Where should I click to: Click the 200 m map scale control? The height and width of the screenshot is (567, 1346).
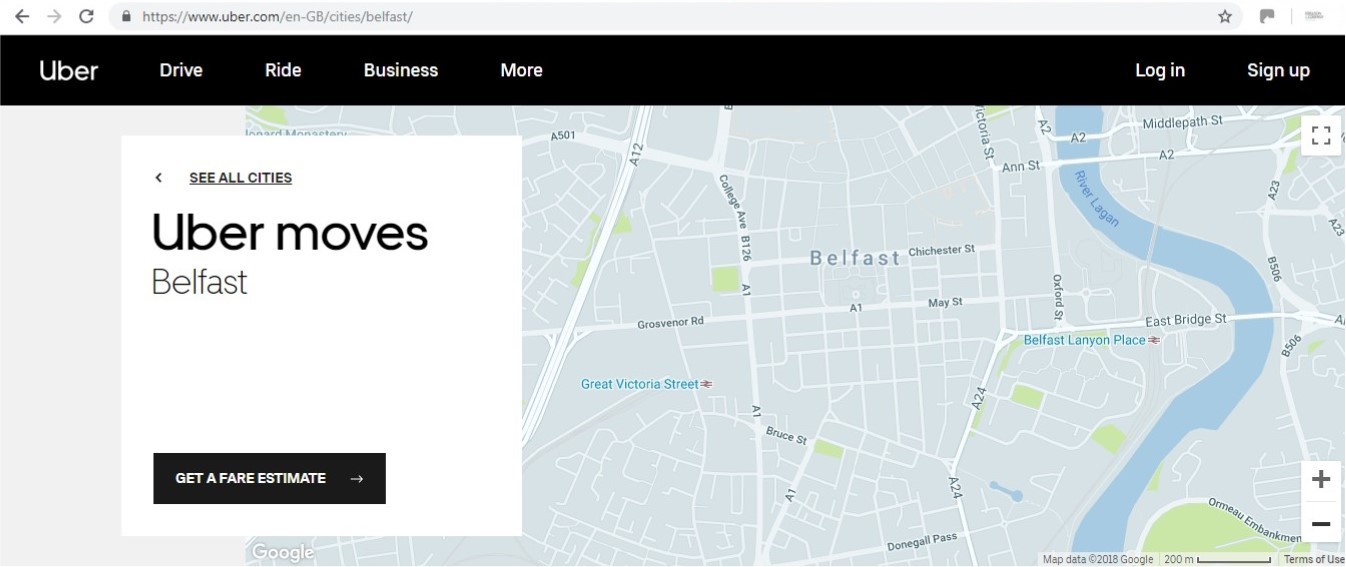pyautogui.click(x=1217, y=559)
